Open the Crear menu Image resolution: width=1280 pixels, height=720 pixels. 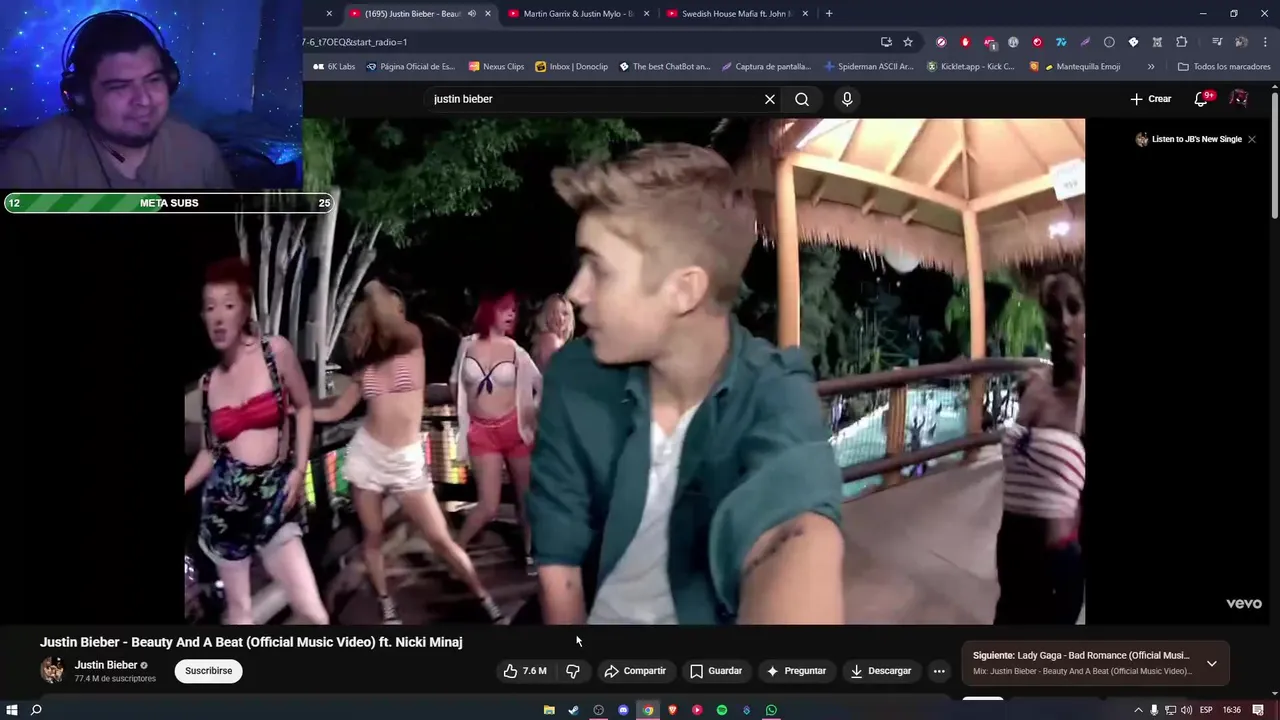coord(1150,99)
